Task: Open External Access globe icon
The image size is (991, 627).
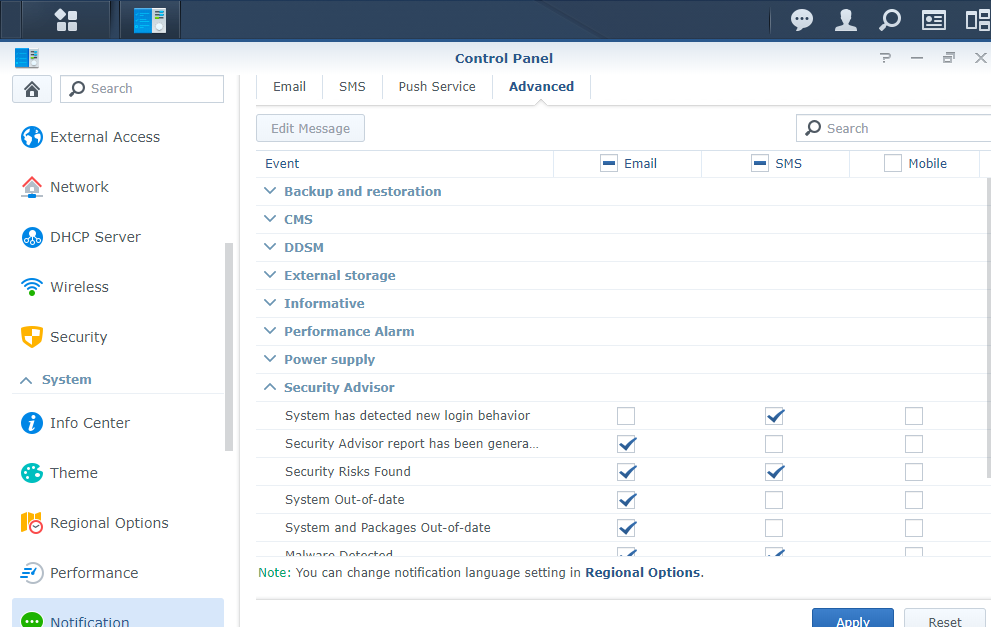Action: tap(32, 137)
